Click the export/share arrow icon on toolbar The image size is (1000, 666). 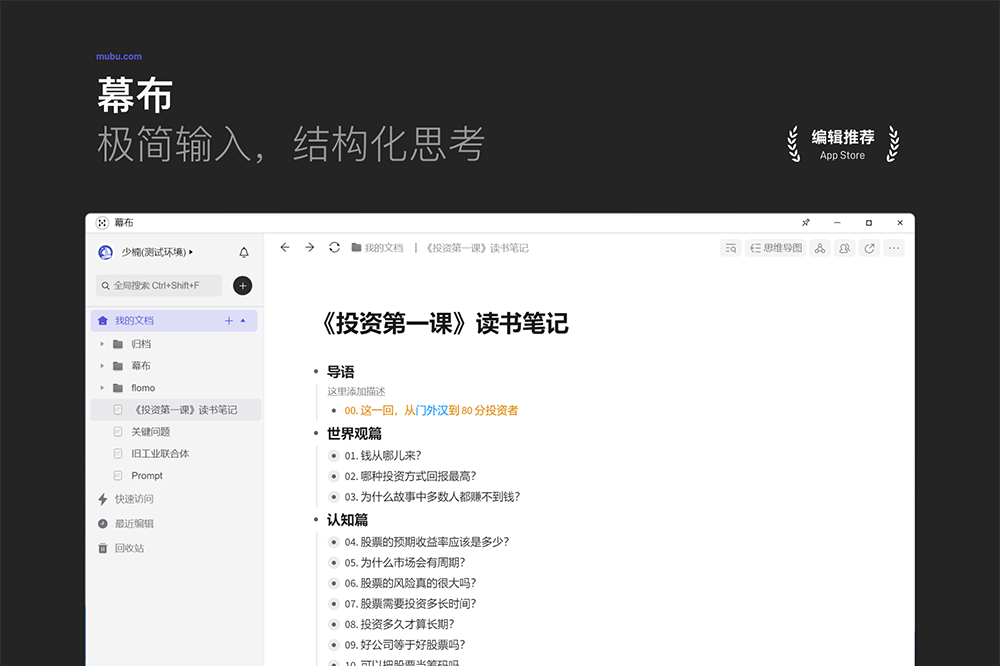(x=869, y=248)
